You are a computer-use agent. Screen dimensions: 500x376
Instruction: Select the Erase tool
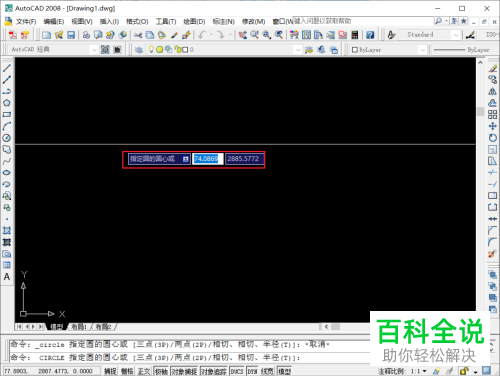pyautogui.click(x=492, y=68)
